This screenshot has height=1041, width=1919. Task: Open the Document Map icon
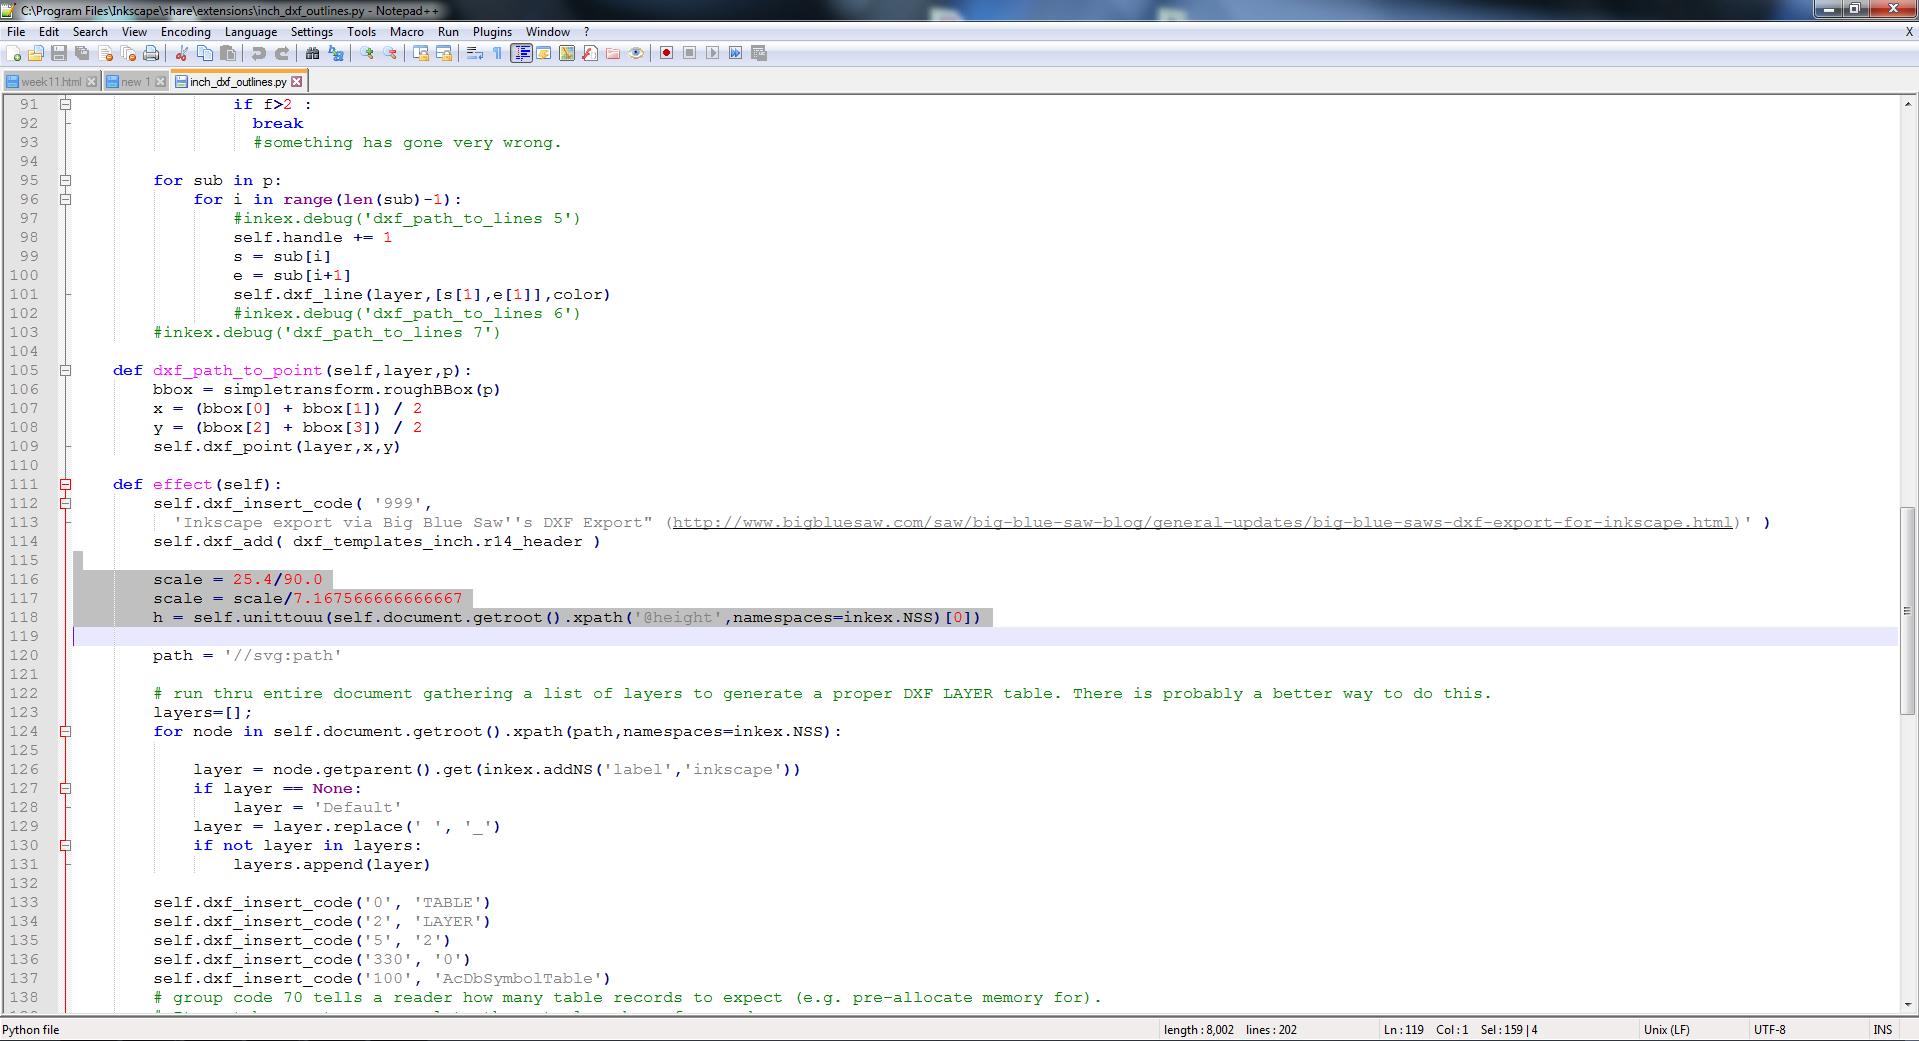coord(567,53)
